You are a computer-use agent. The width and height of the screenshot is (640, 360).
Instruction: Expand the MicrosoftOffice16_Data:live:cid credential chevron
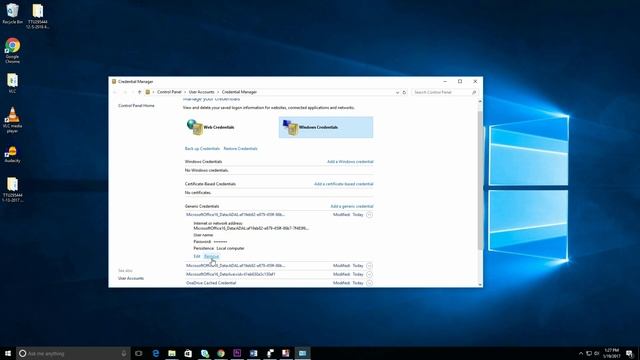click(369, 274)
